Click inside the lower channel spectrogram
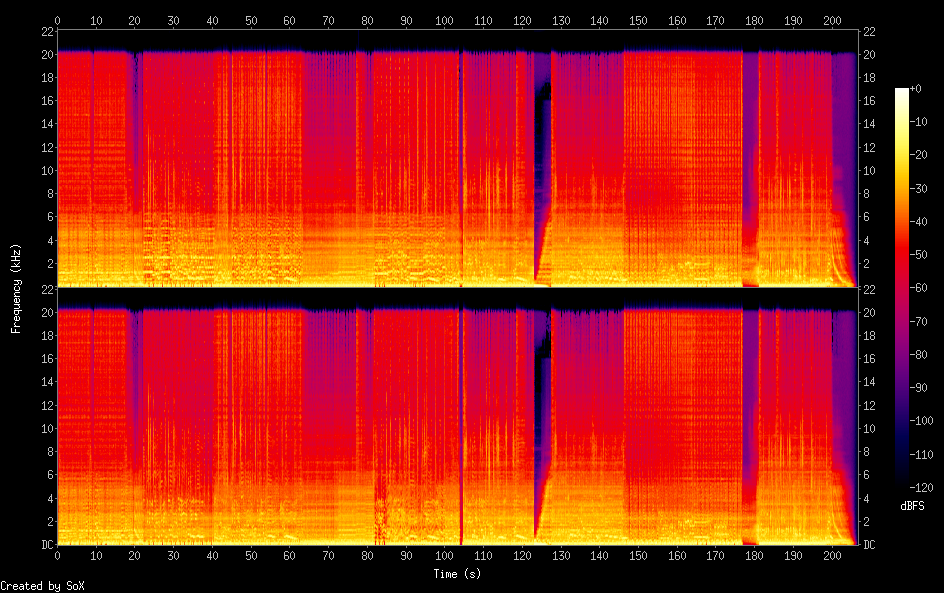944x593 pixels. point(457,417)
